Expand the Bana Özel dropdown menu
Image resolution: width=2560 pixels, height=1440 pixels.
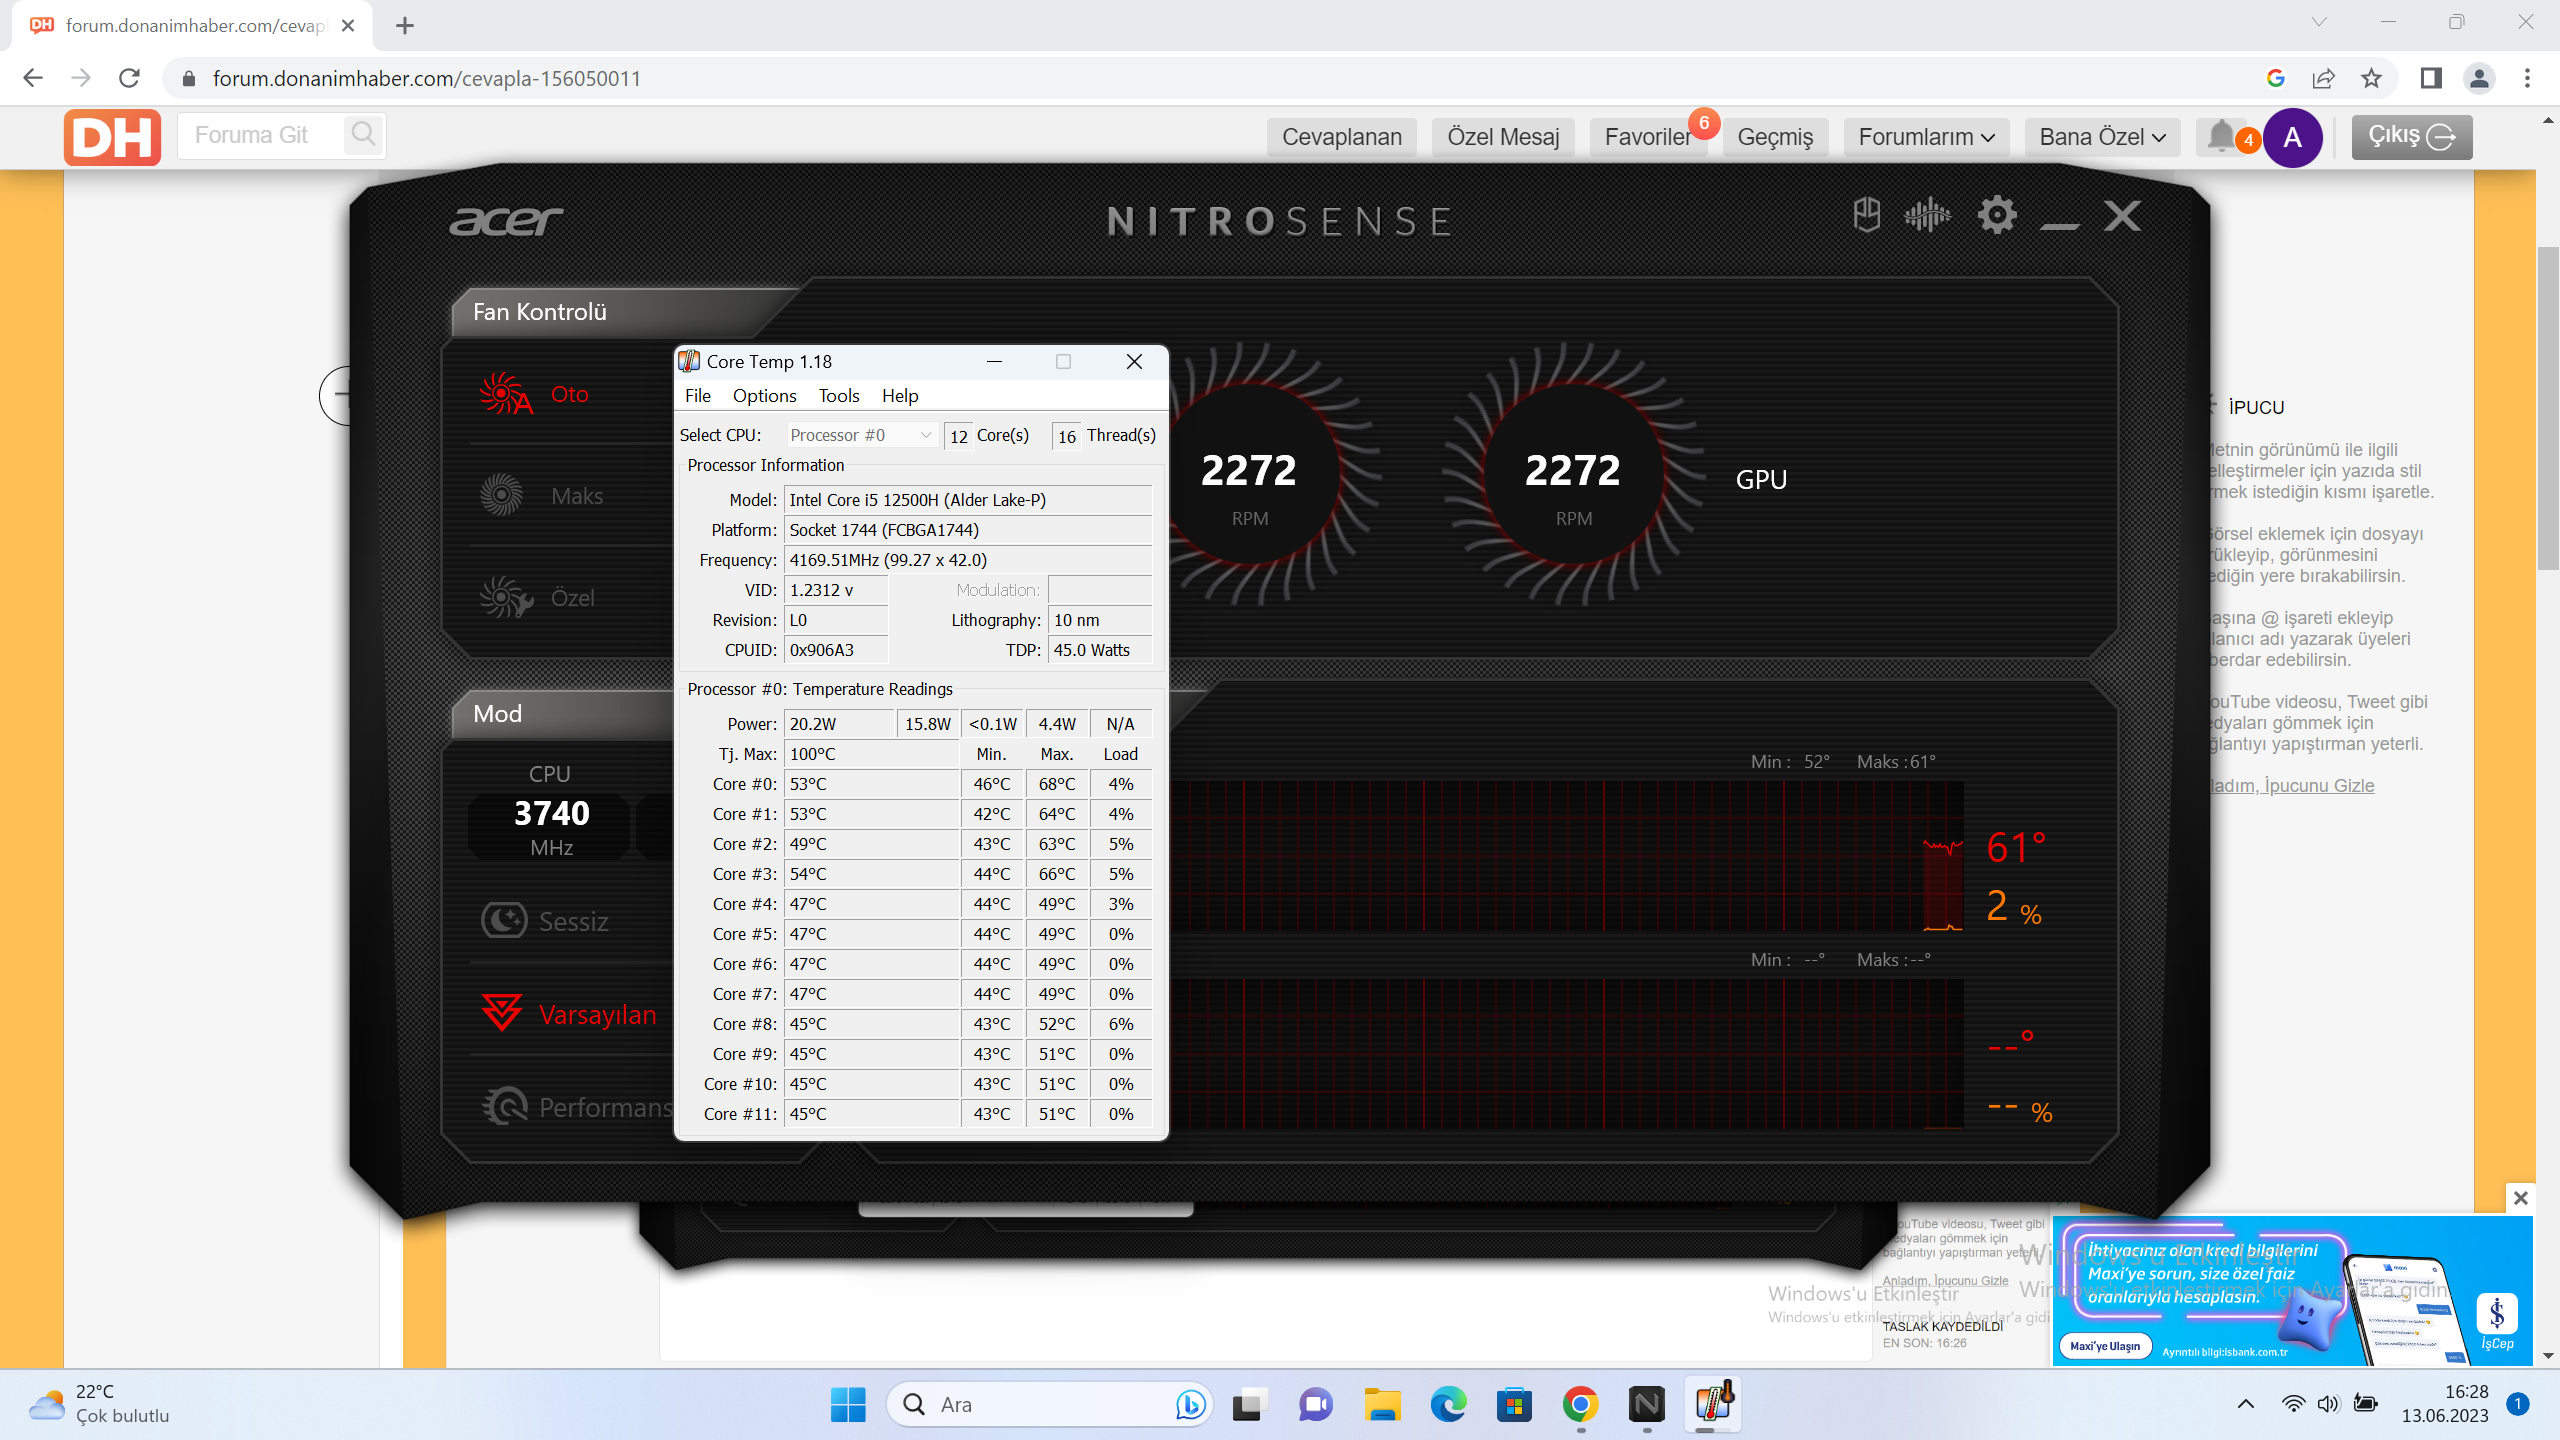(2102, 137)
